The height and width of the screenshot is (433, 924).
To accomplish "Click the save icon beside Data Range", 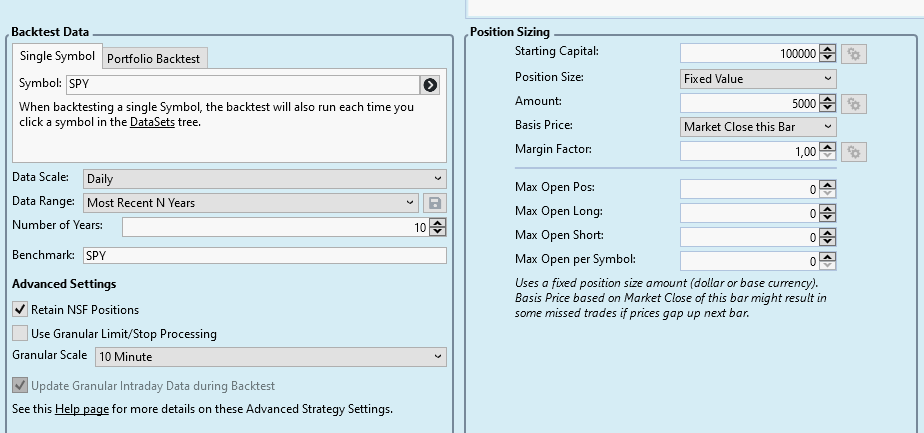I will pyautogui.click(x=435, y=203).
